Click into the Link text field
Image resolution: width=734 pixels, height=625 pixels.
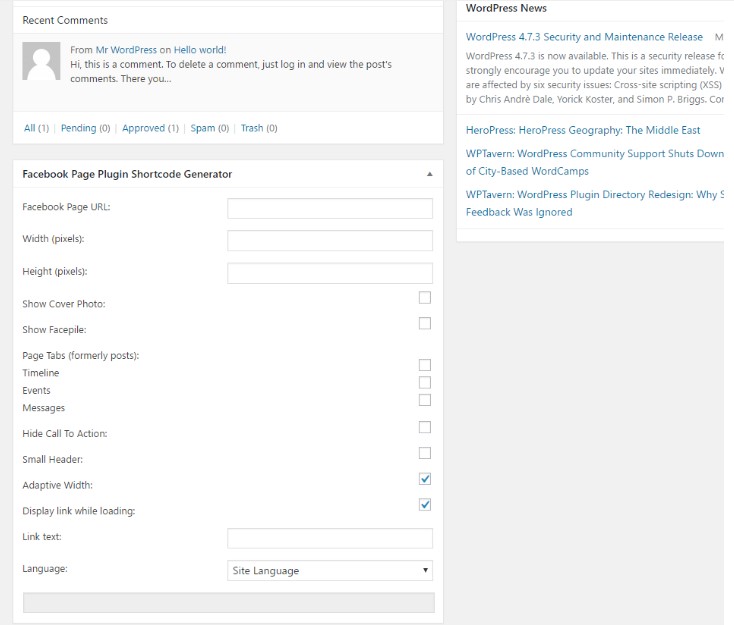[x=330, y=538]
